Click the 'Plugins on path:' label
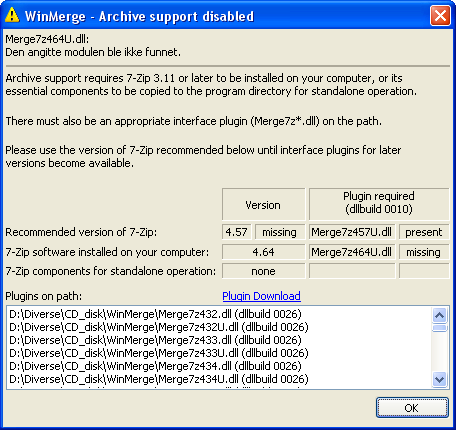The height and width of the screenshot is (430, 456). [x=44, y=296]
